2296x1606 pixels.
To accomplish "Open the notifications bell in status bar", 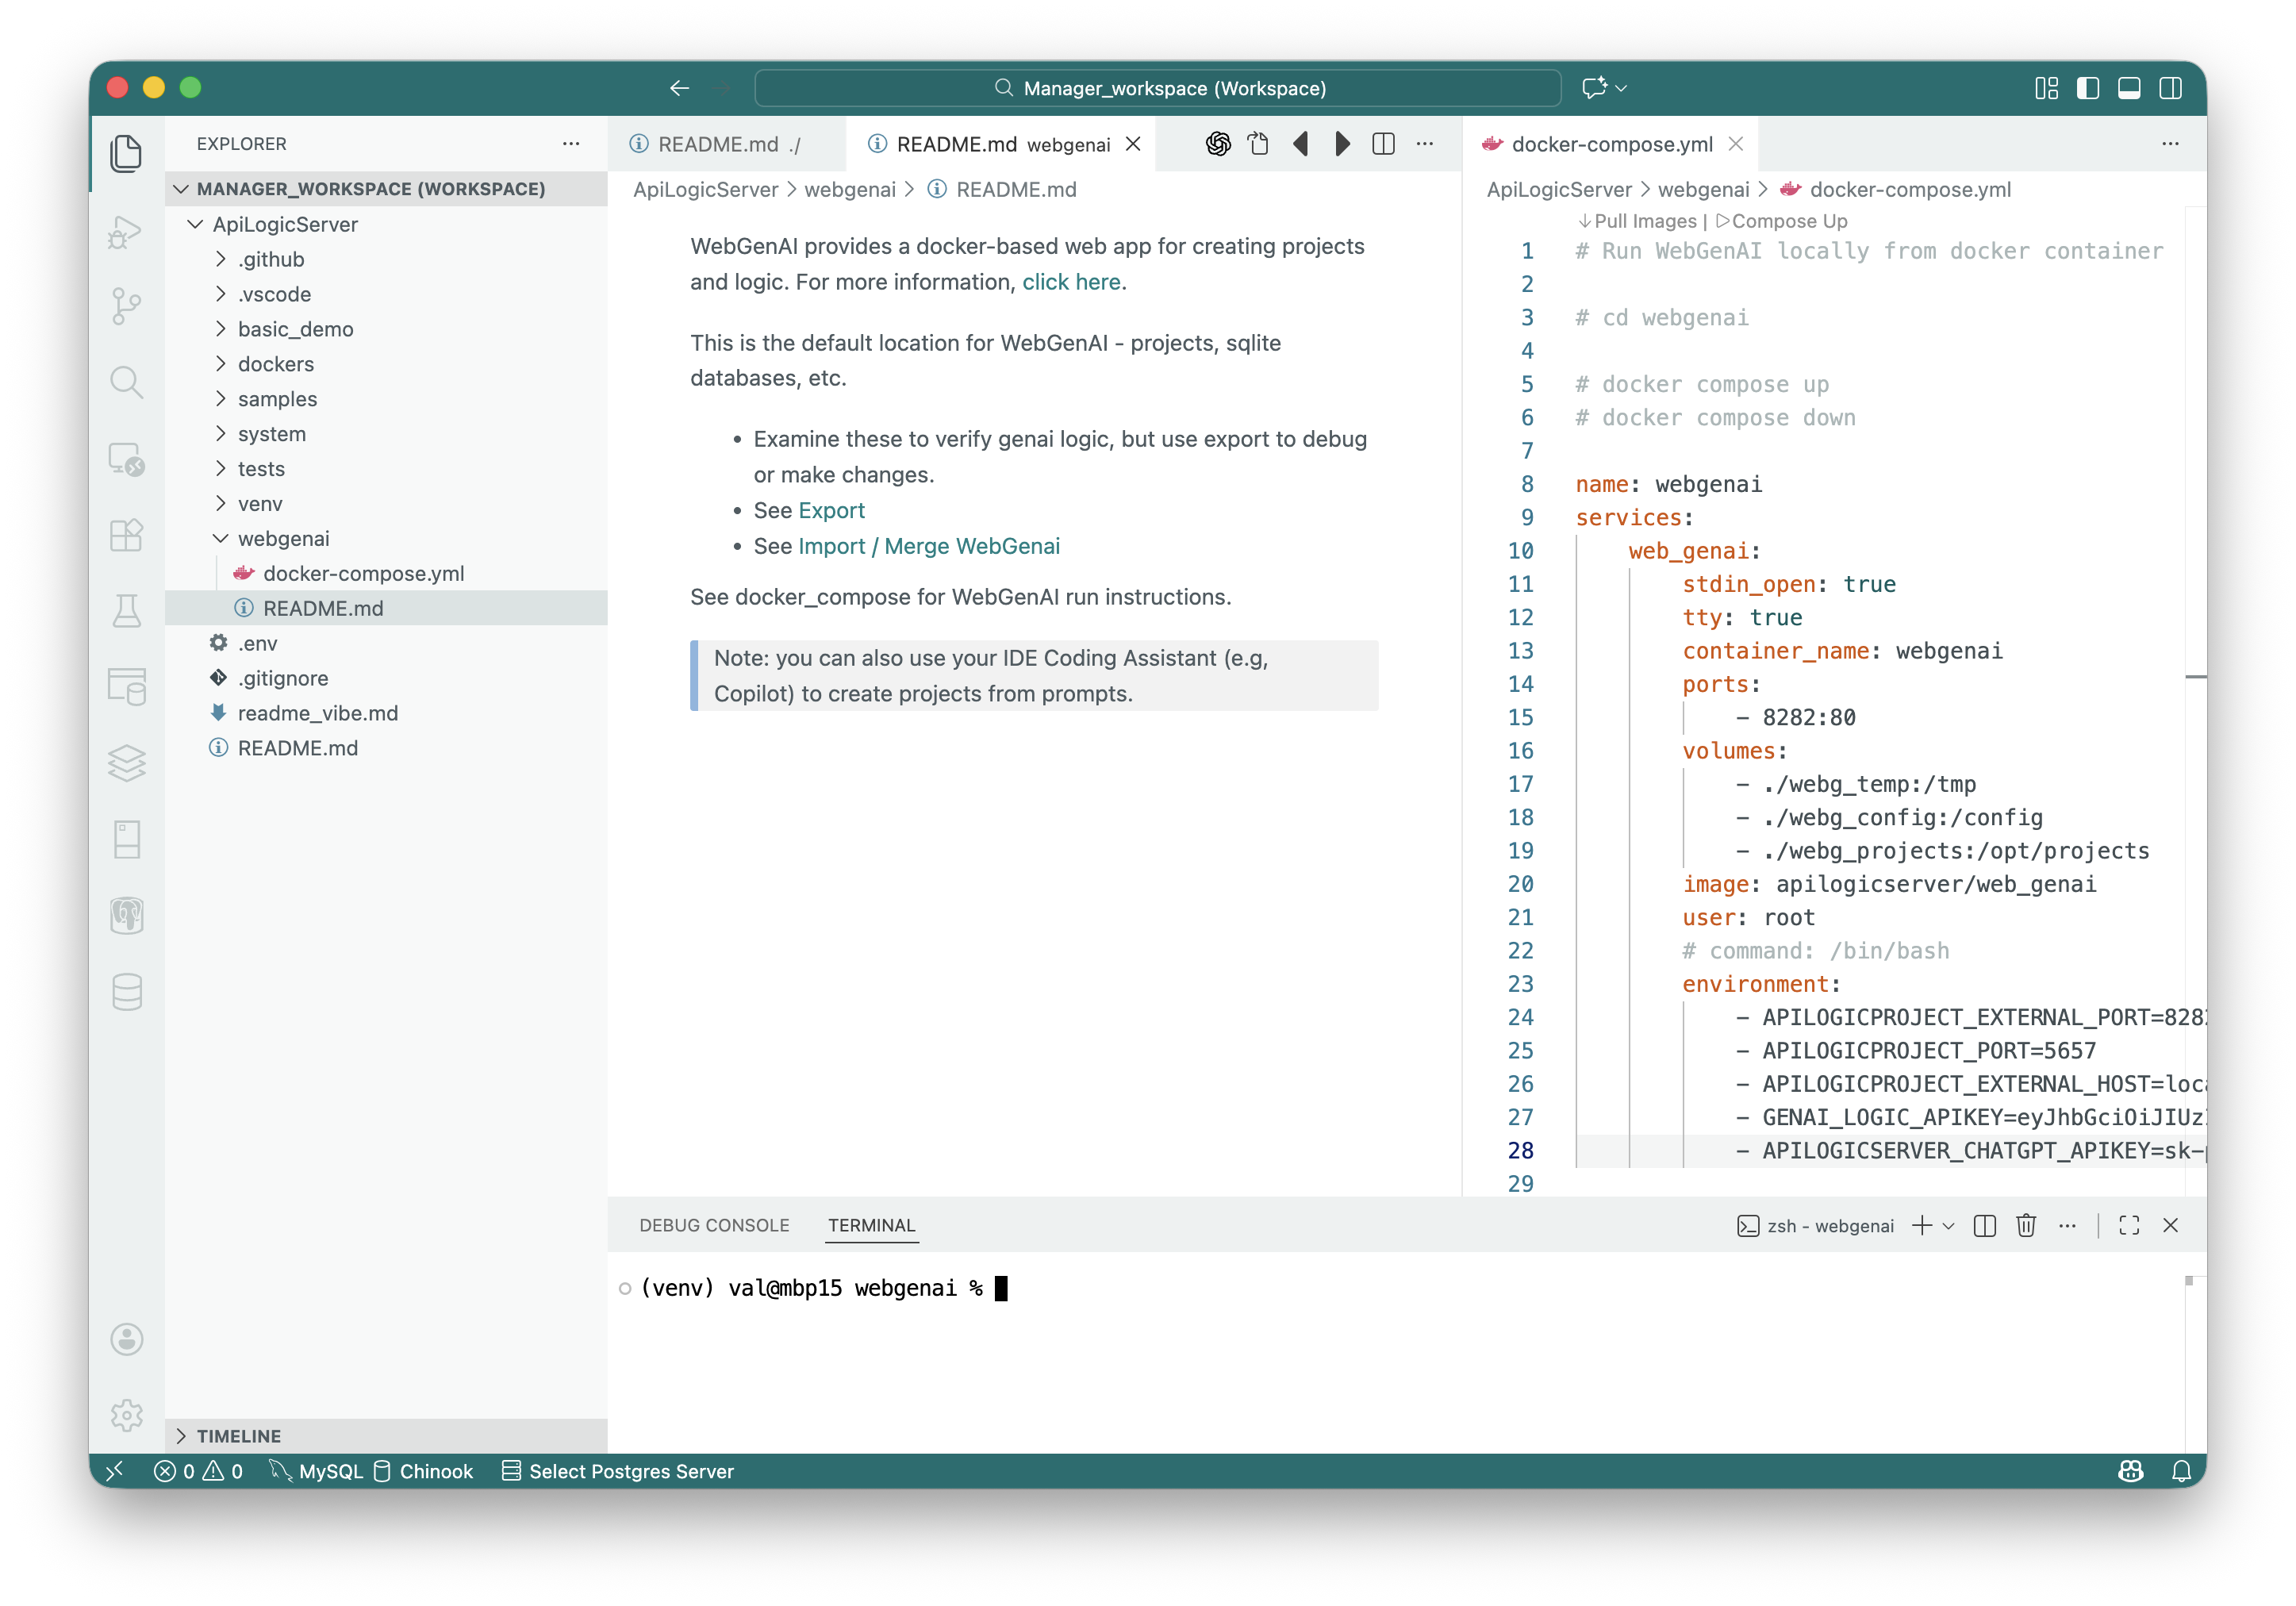I will (x=2181, y=1471).
